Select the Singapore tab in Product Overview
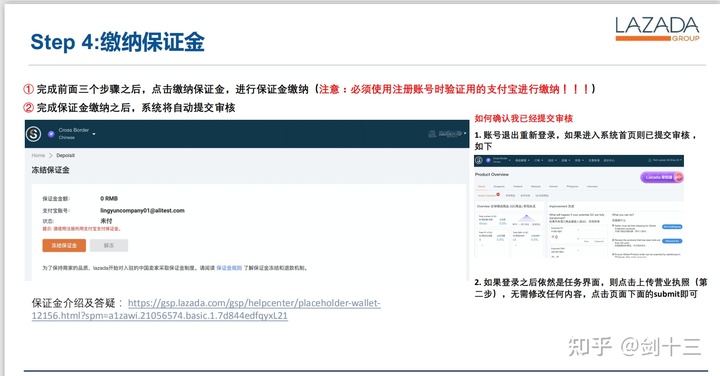 [499, 186]
